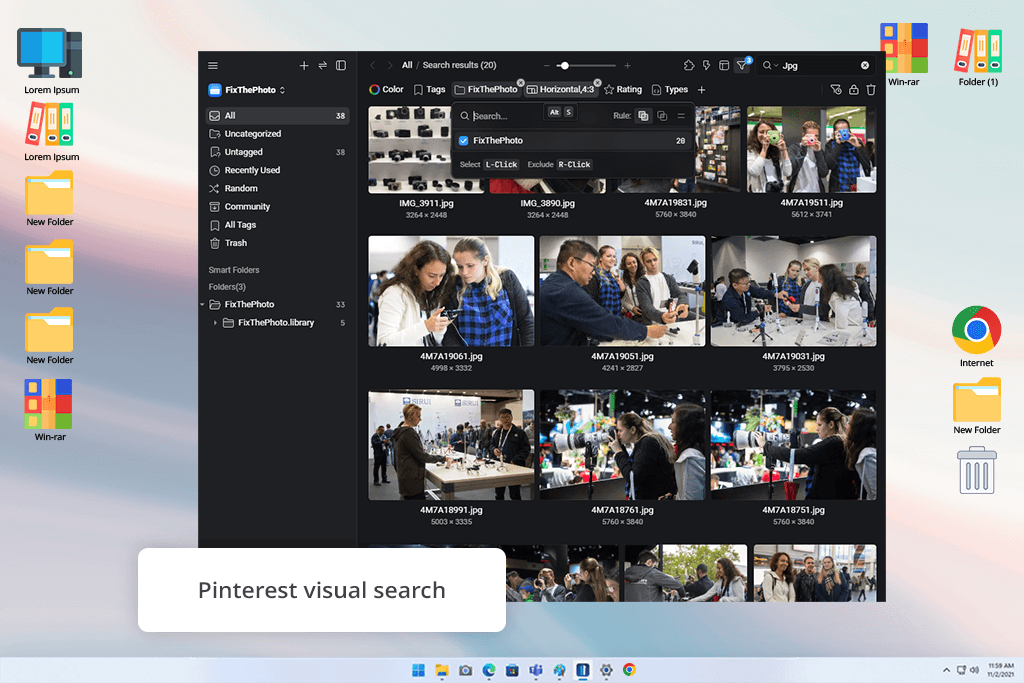
Task: Open Chrome from the taskbar
Action: coord(630,670)
